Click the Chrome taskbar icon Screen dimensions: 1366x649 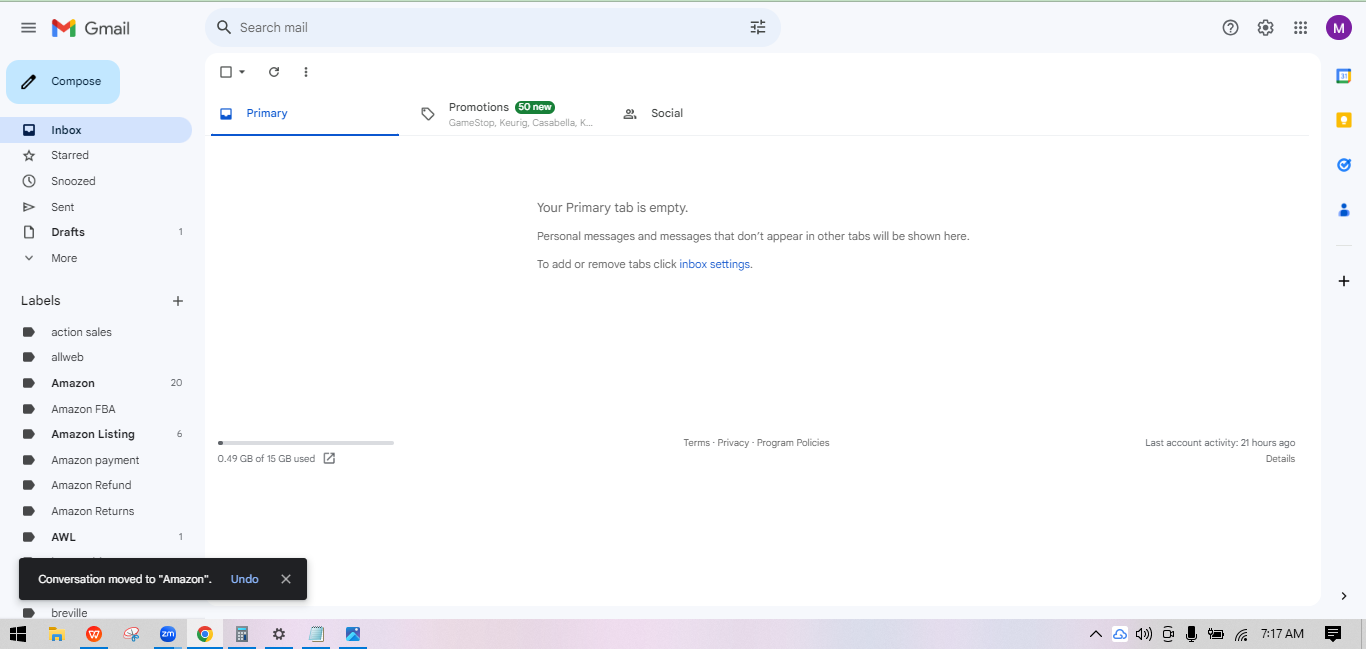(x=205, y=634)
